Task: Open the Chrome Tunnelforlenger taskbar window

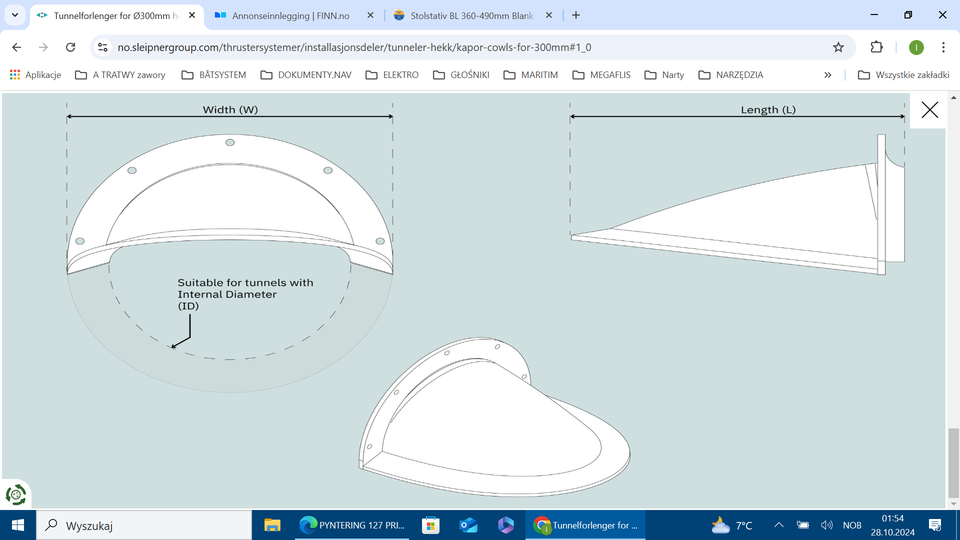Action: point(585,525)
